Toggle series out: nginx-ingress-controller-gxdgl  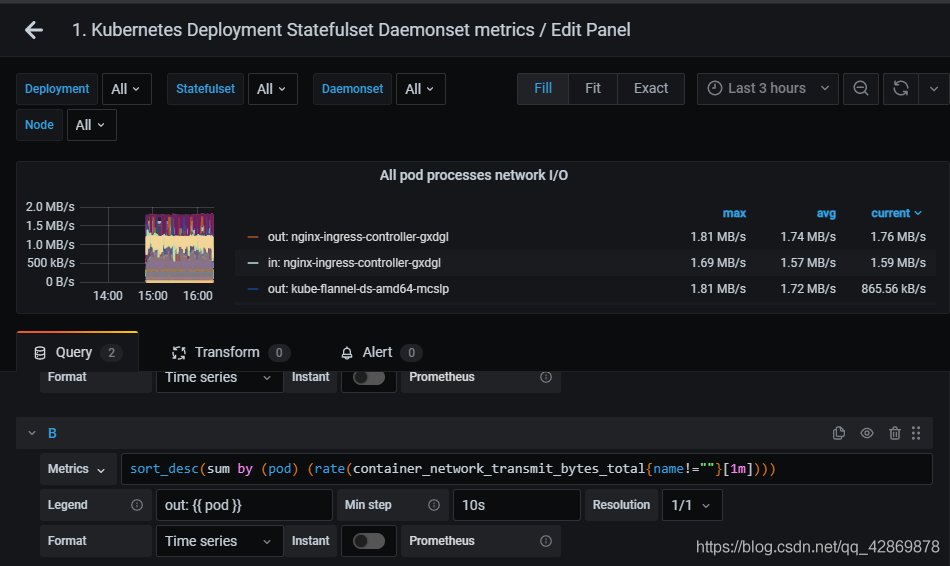358,237
